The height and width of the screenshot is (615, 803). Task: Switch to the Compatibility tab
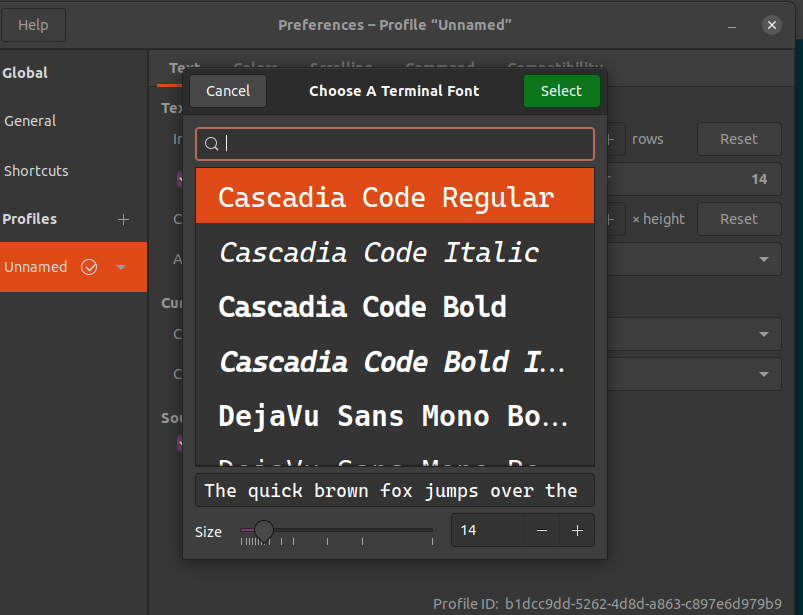click(x=554, y=67)
